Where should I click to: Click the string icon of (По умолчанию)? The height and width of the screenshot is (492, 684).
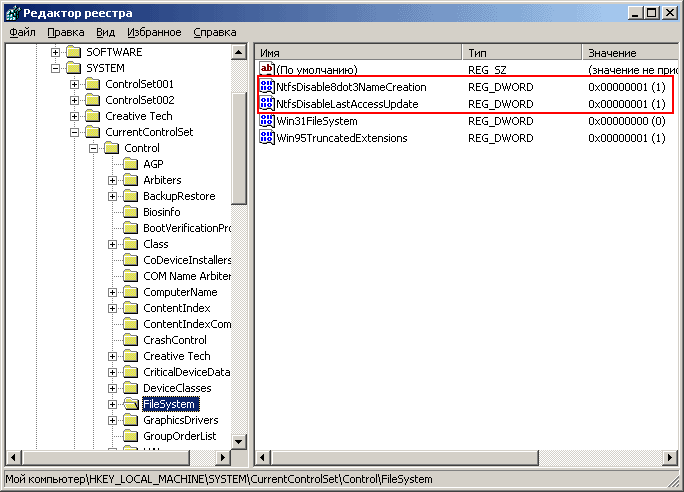(267, 69)
